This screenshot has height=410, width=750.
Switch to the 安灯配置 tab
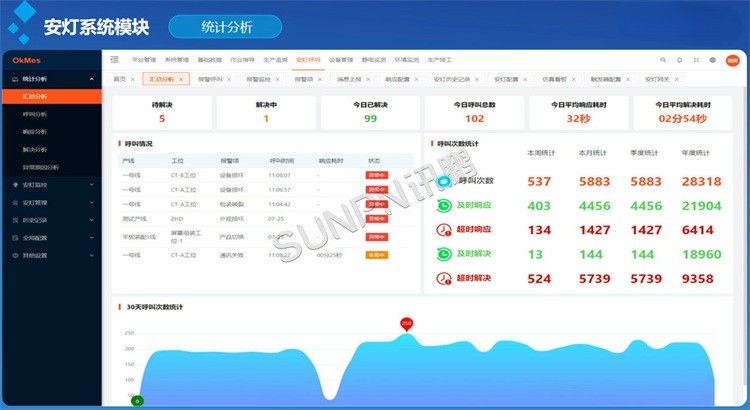pos(506,79)
